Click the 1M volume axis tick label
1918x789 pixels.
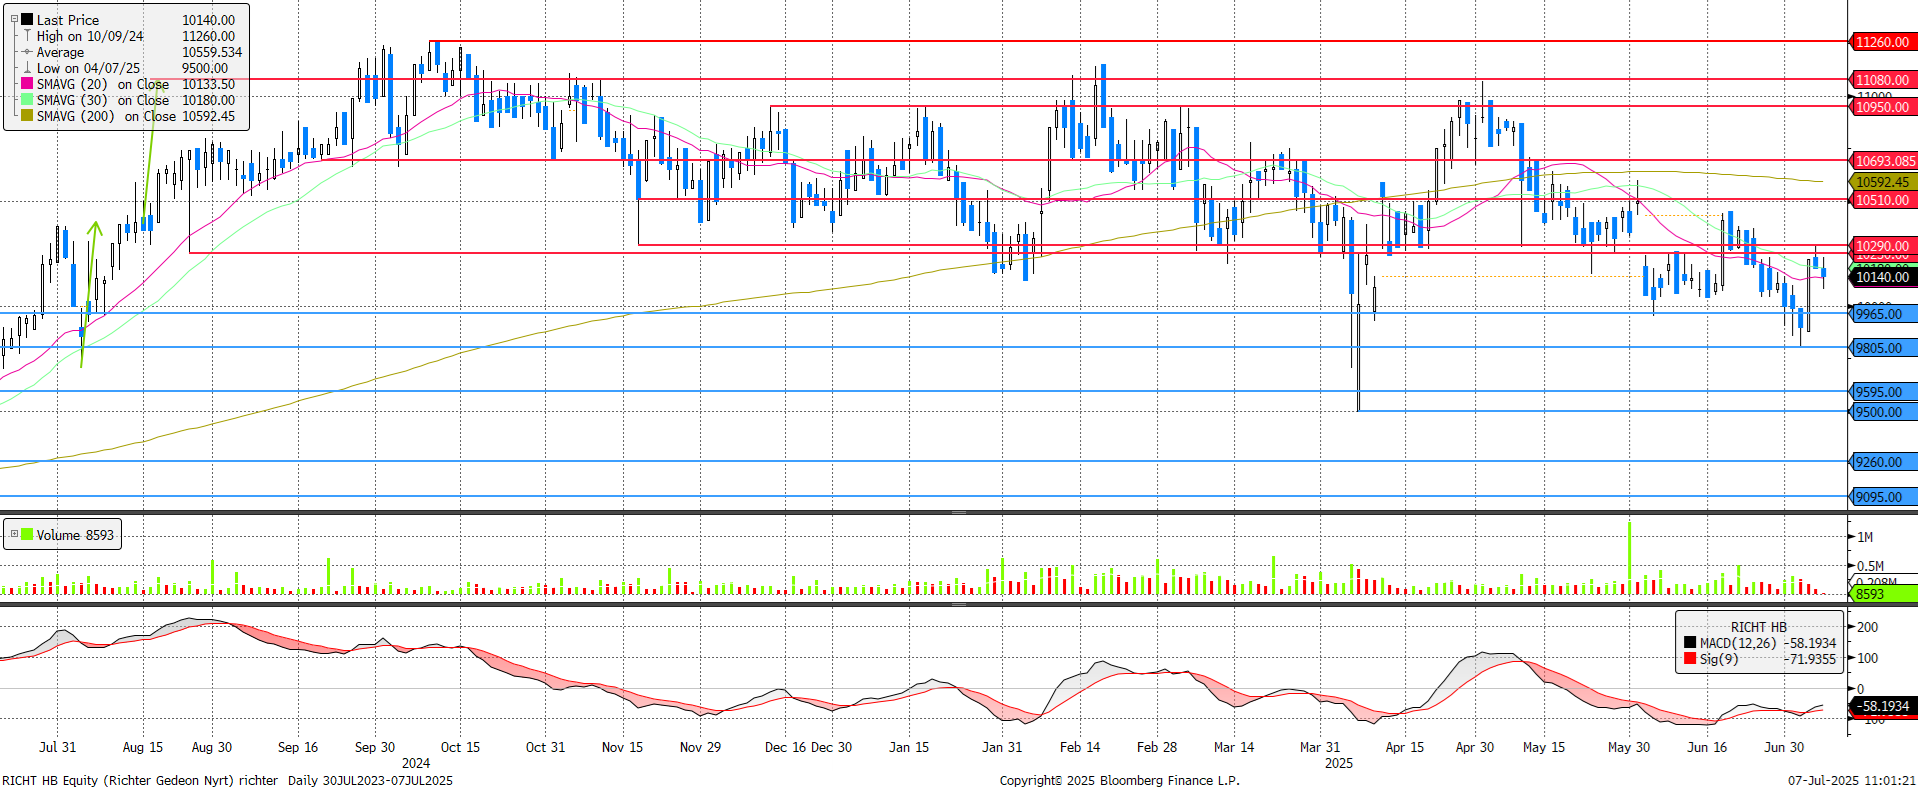click(x=1865, y=537)
